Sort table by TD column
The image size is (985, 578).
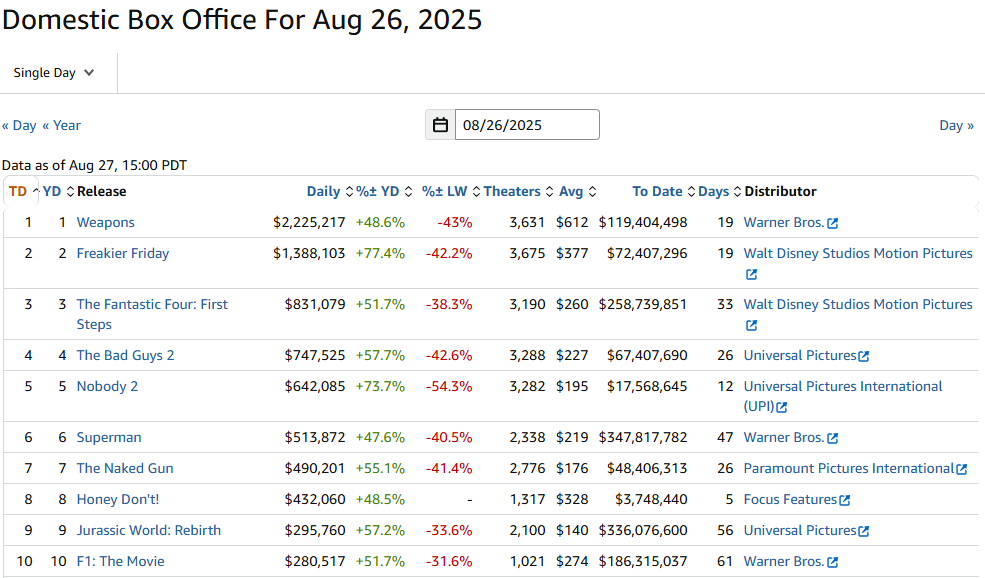pyautogui.click(x=24, y=192)
